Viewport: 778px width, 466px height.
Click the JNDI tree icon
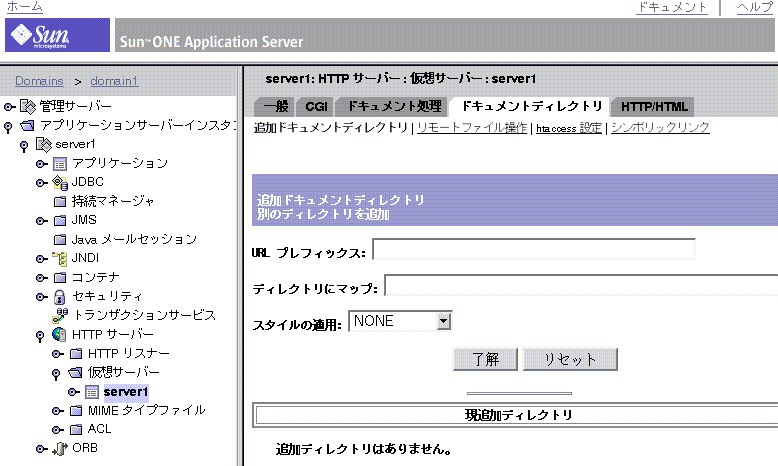[60, 259]
